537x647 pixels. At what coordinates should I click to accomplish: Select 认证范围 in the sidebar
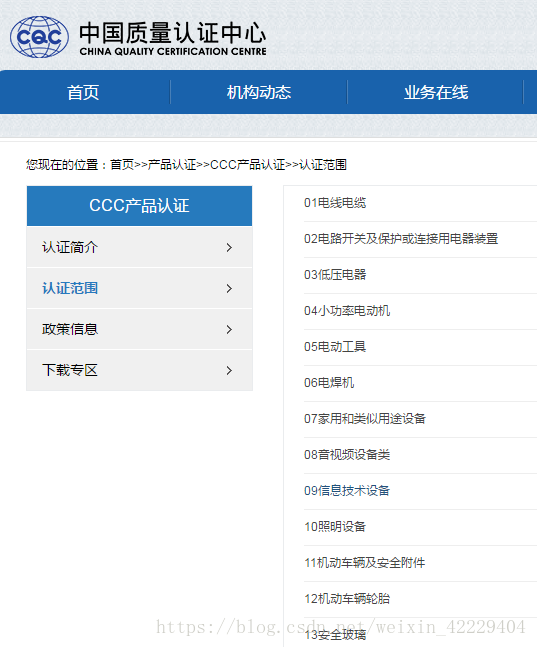coord(140,288)
